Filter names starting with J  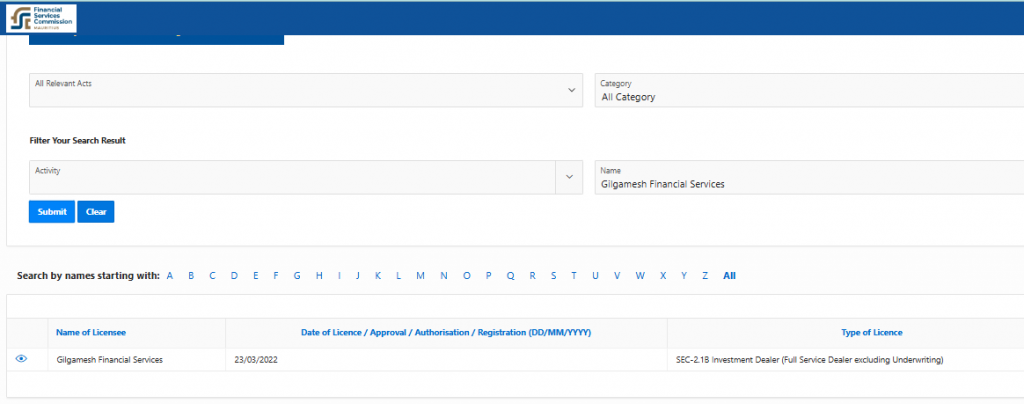pos(358,275)
